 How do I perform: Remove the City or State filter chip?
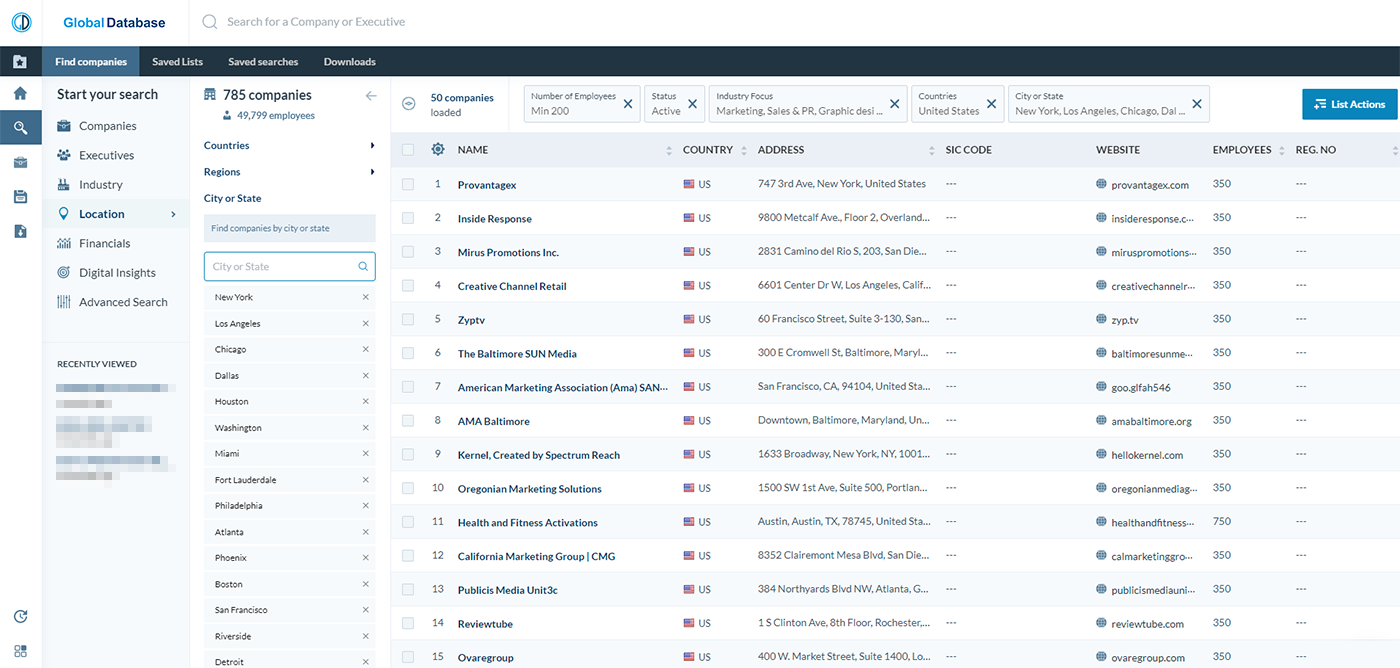(x=1197, y=104)
